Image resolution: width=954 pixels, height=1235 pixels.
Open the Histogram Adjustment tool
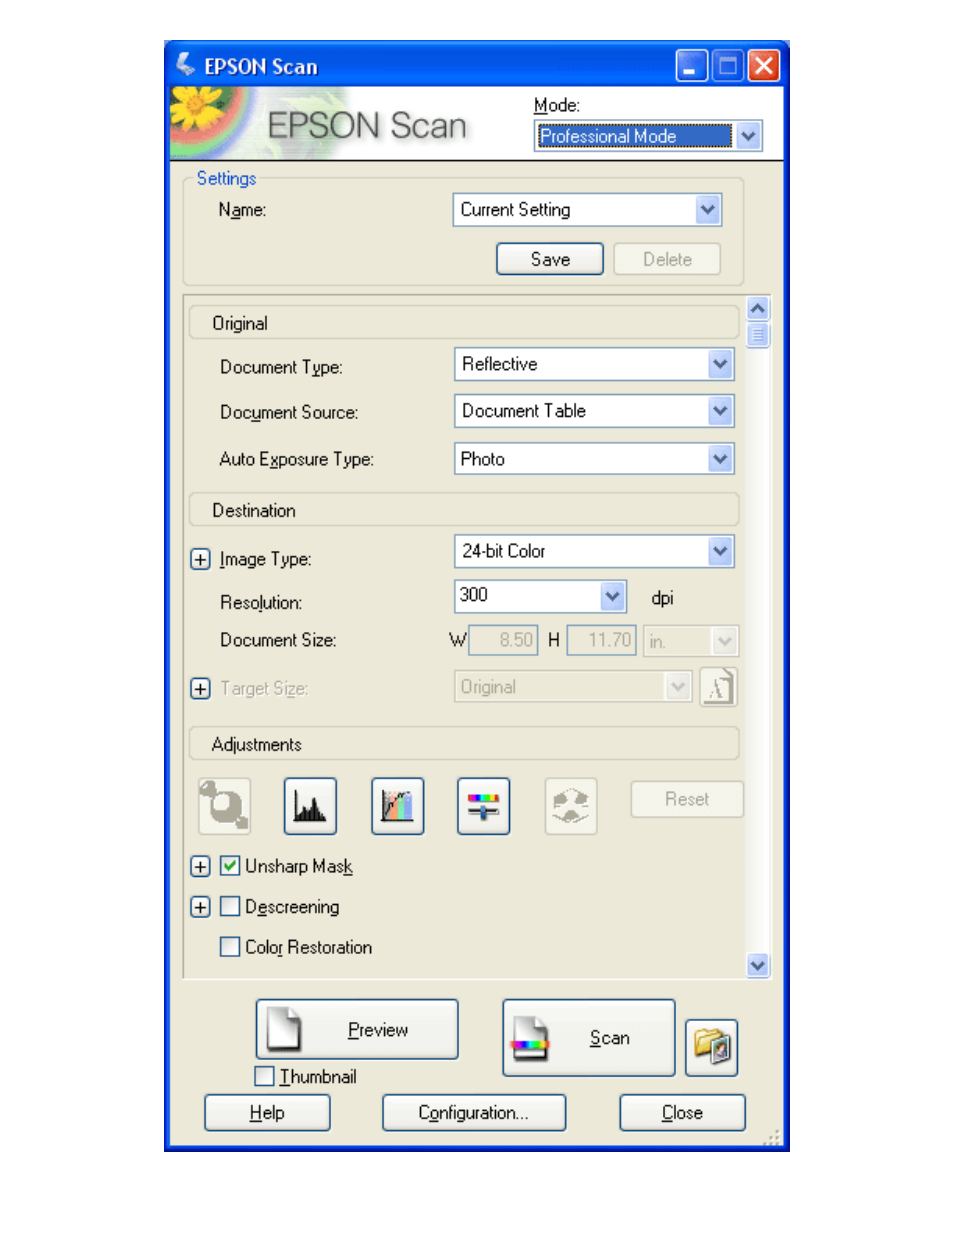click(x=310, y=806)
